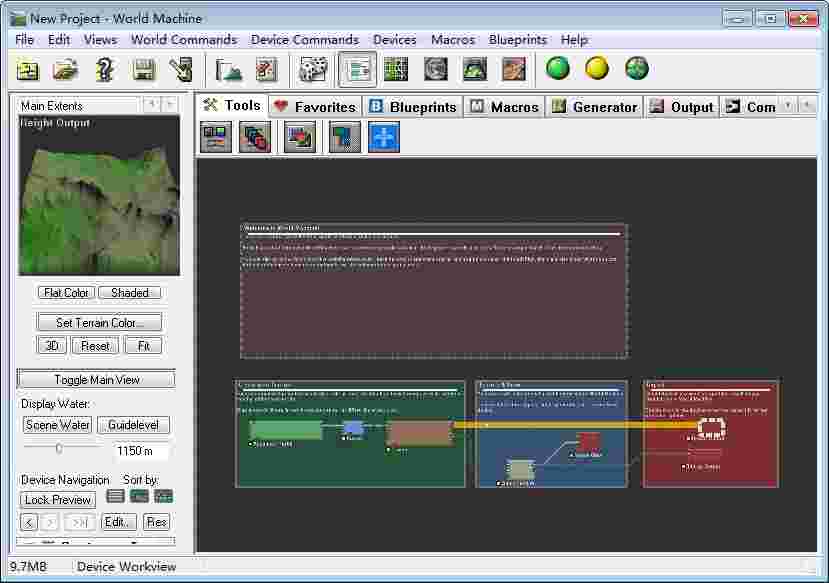Select the blue cross move tool
Image resolution: width=829 pixels, height=583 pixels.
pyautogui.click(x=385, y=137)
